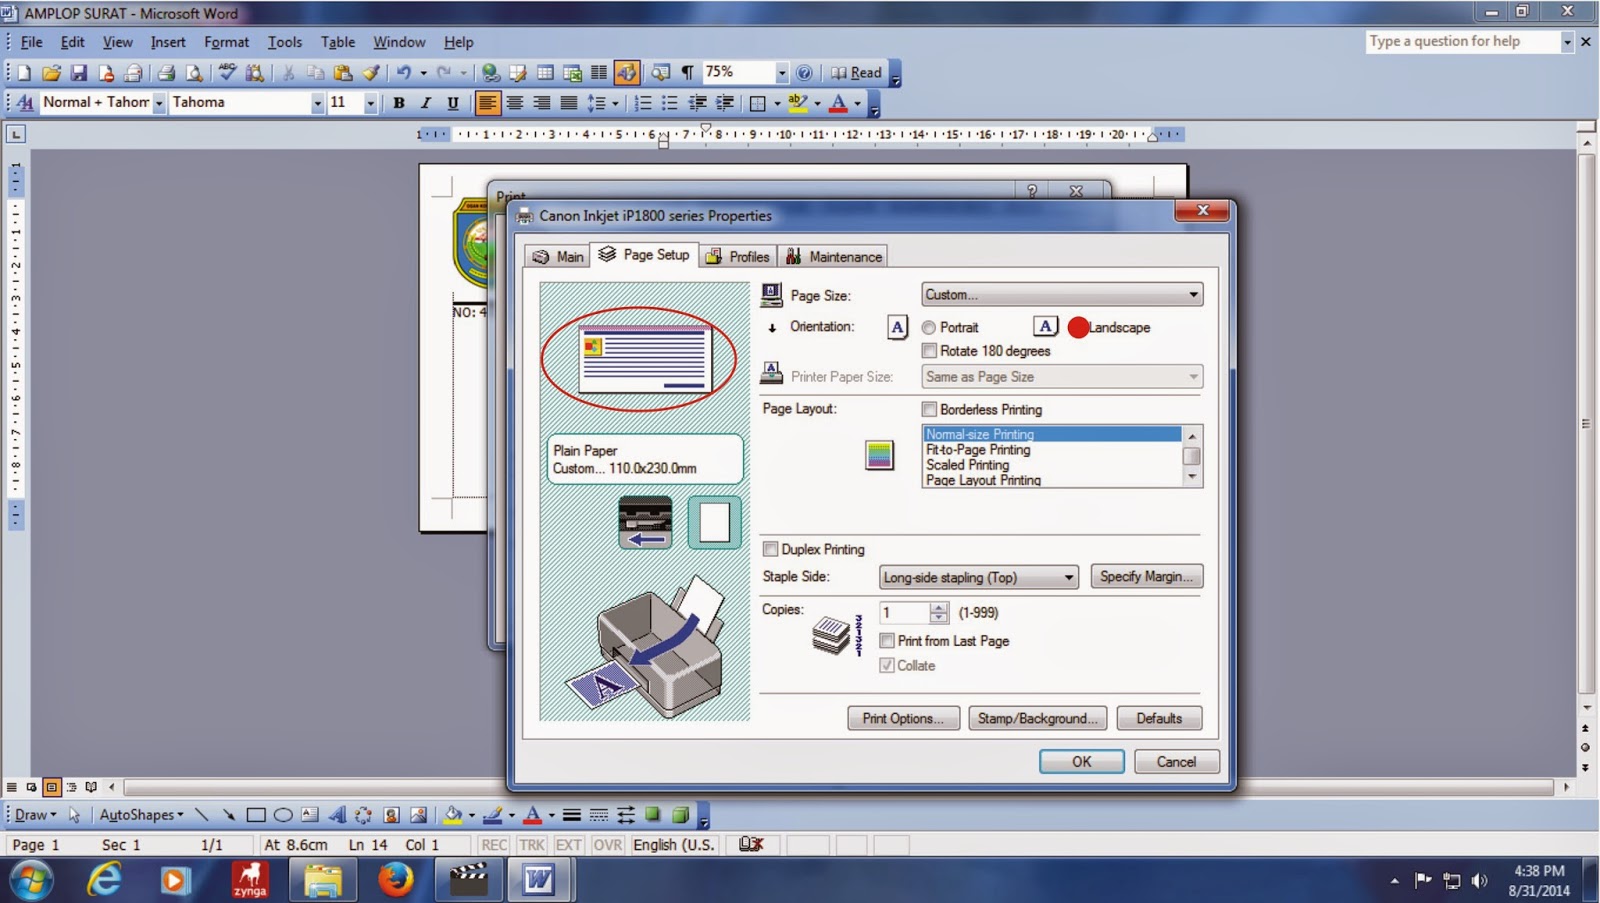
Task: Open the Staple Side dropdown
Action: click(979, 577)
